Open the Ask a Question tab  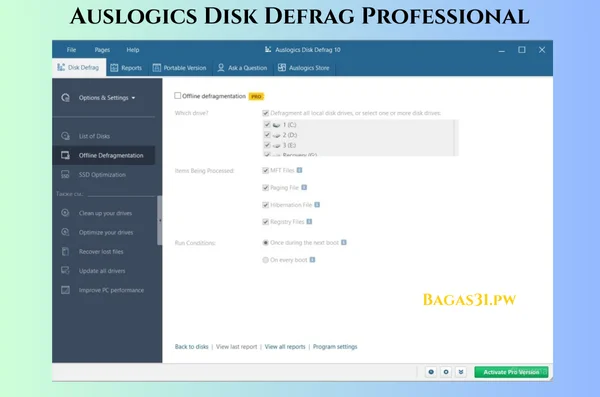242,68
